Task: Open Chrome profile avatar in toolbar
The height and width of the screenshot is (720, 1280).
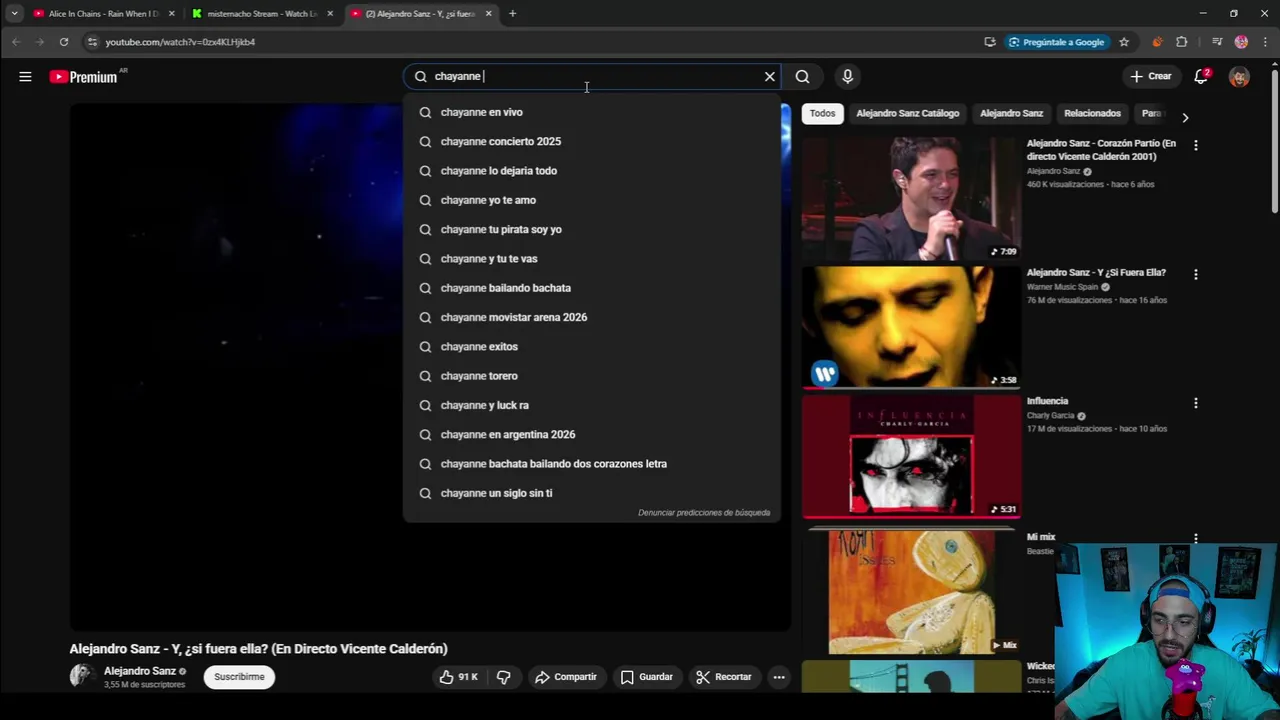Action: (1241, 42)
